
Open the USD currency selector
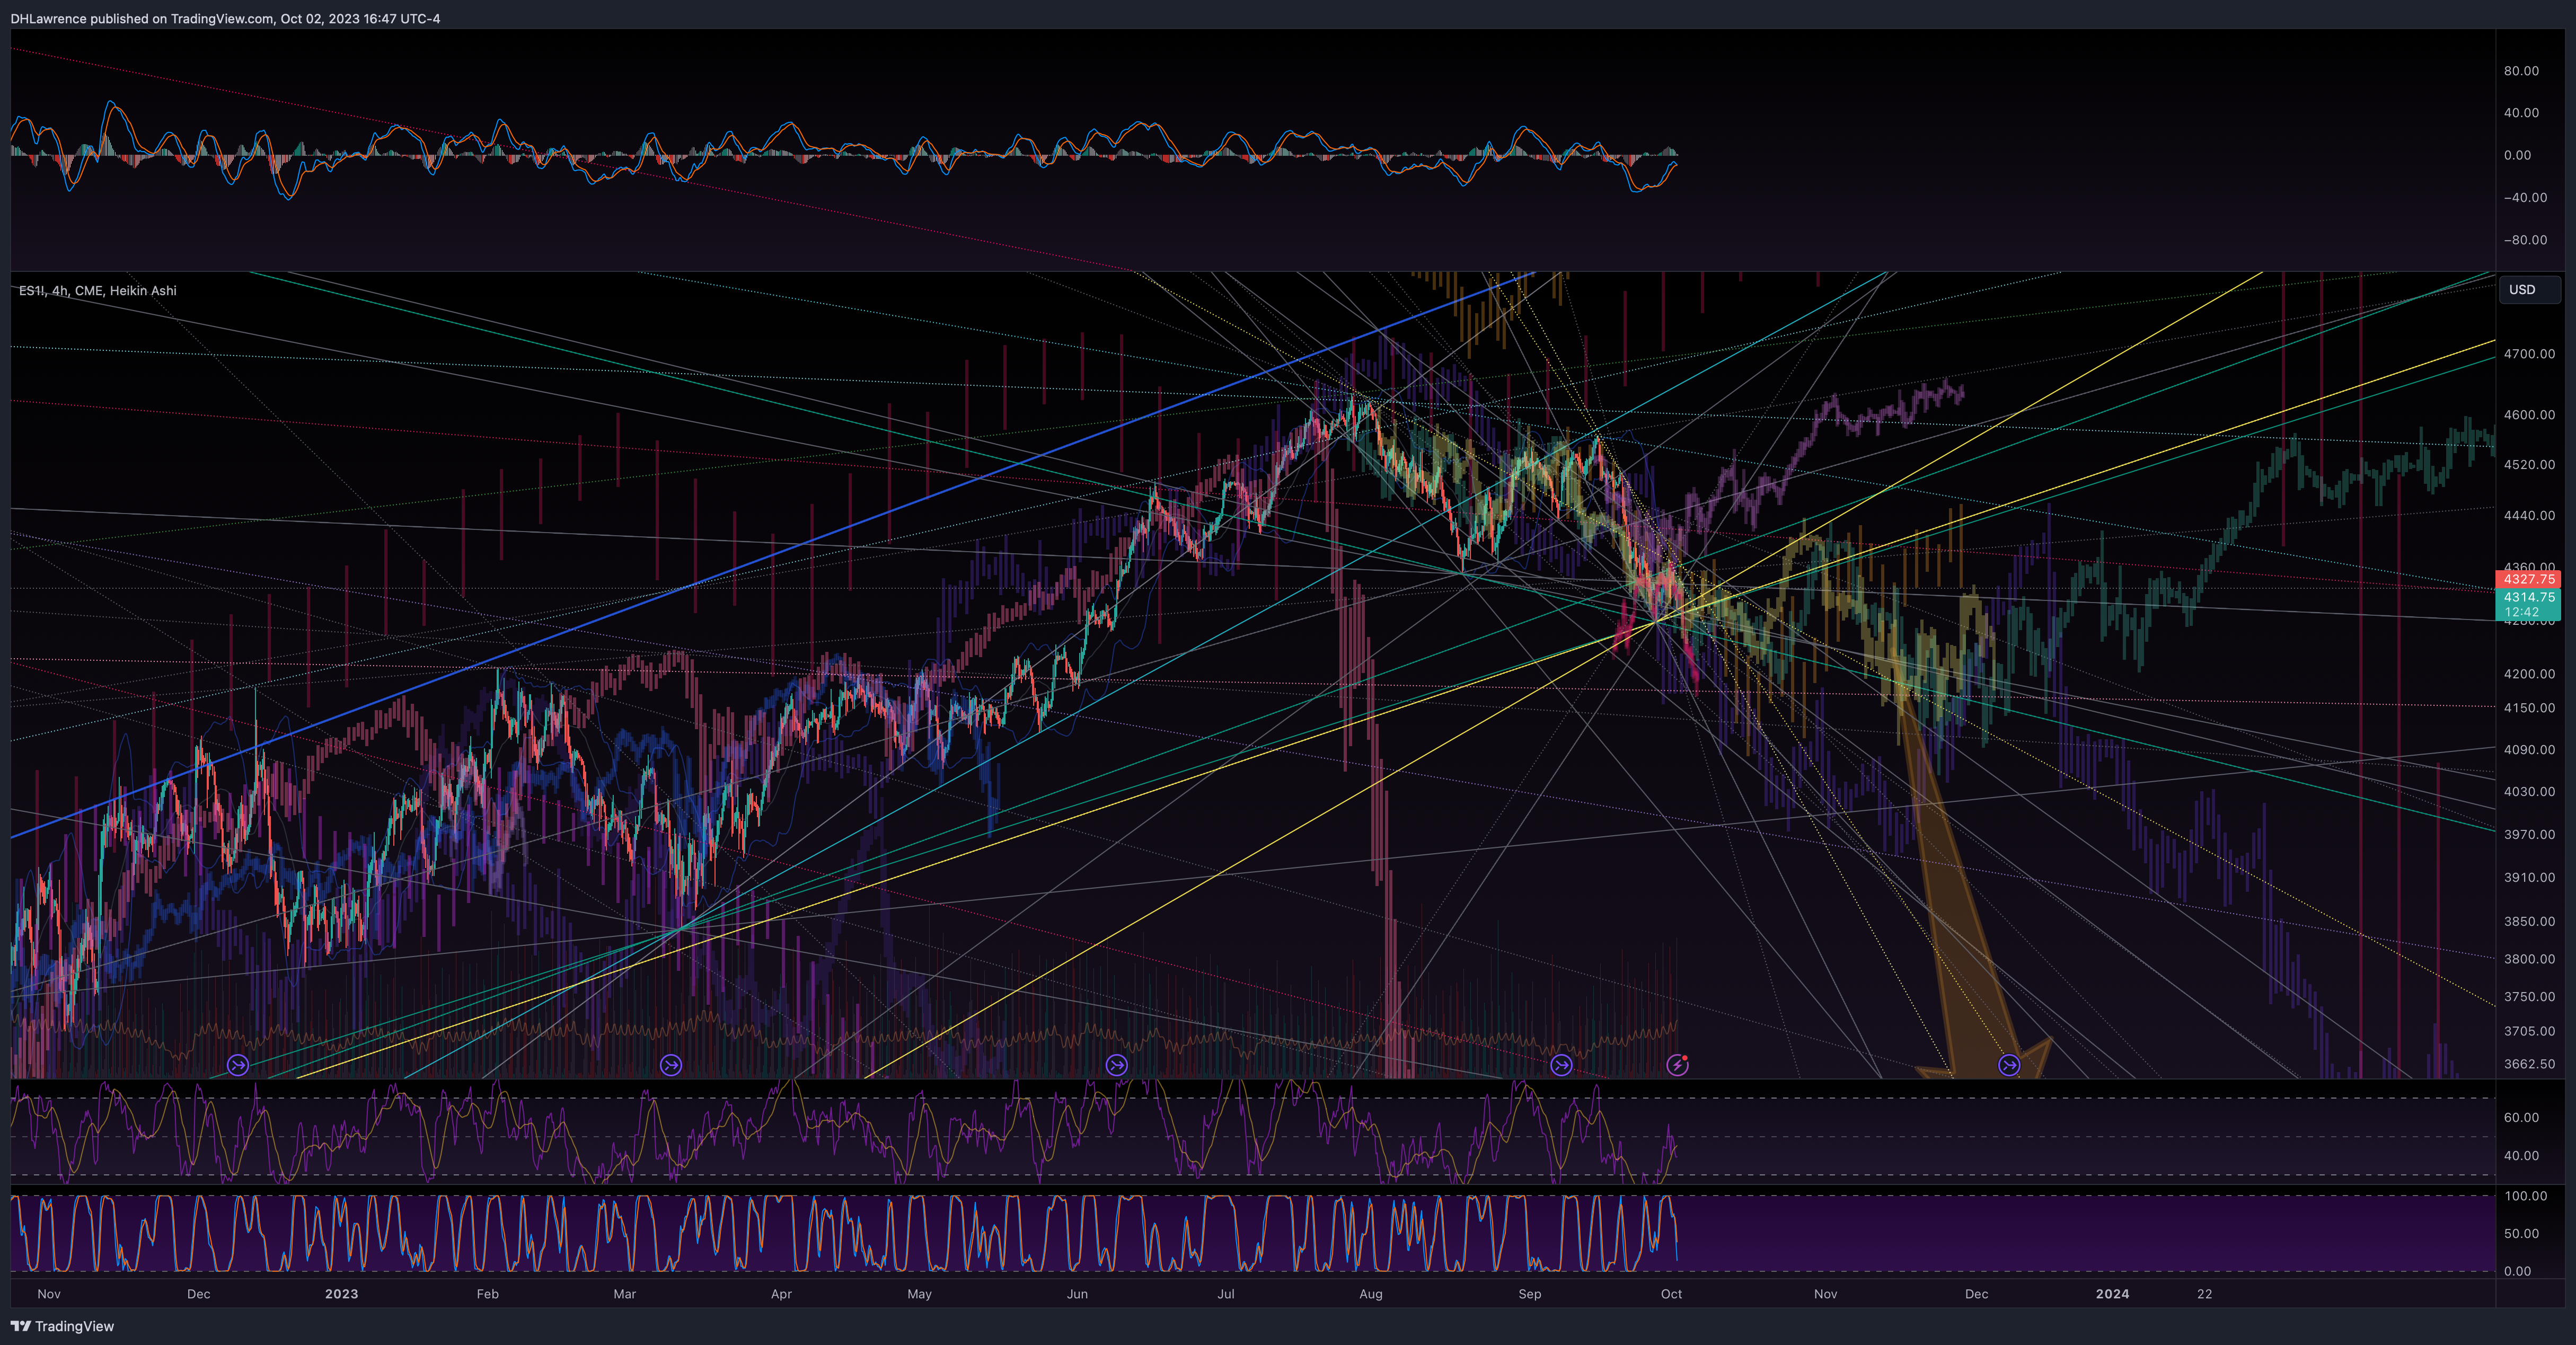pyautogui.click(x=2529, y=289)
